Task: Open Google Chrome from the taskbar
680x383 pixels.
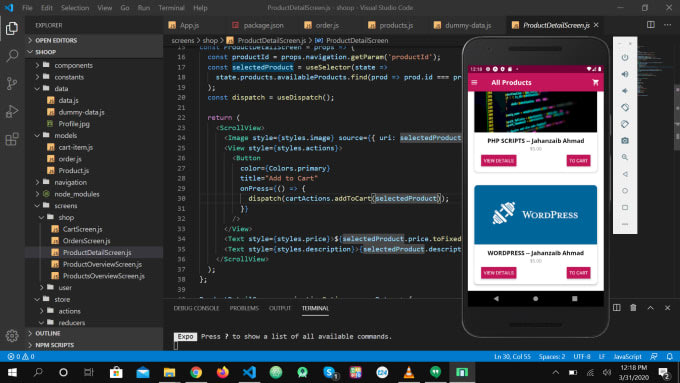Action: pyautogui.click(x=196, y=372)
